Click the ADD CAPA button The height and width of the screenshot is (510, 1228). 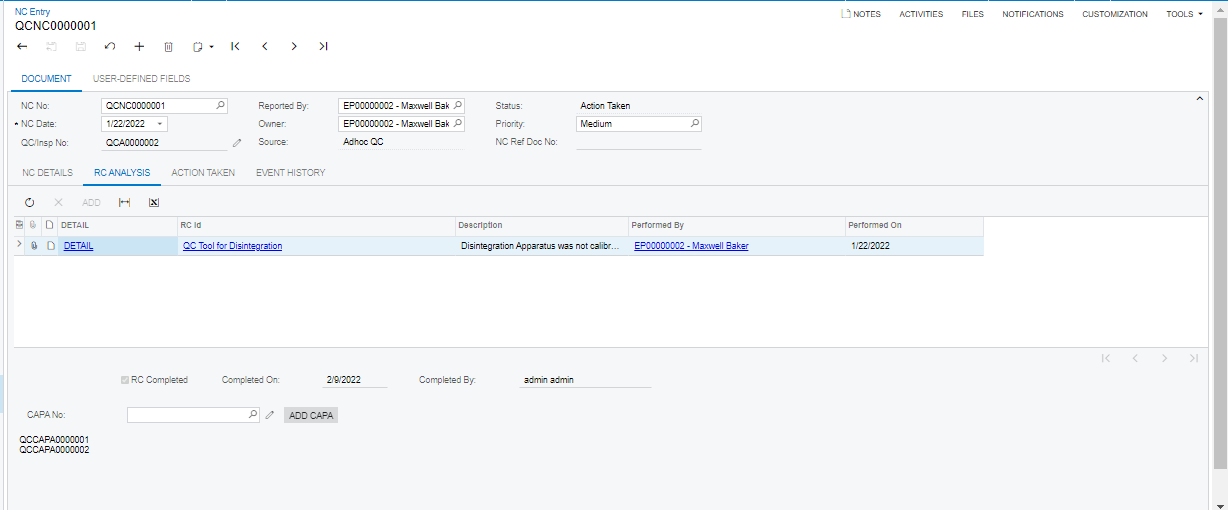click(311, 415)
